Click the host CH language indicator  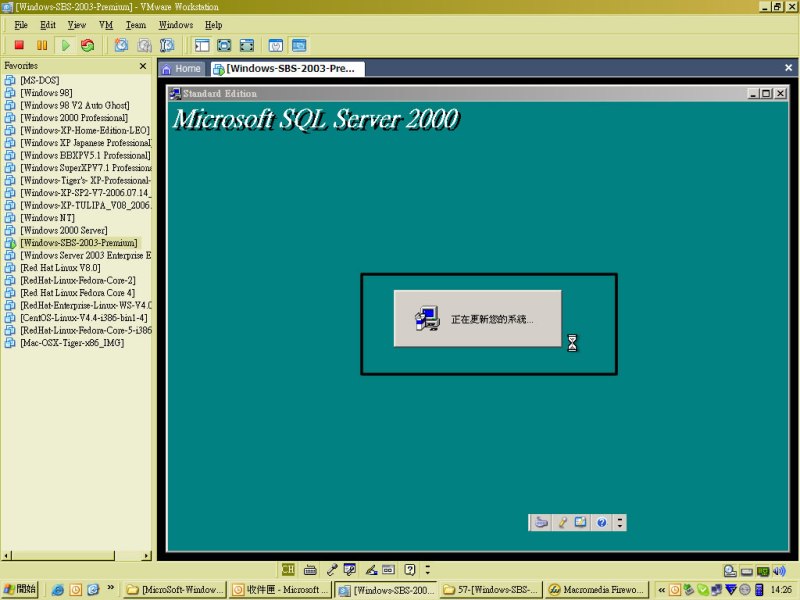[x=288, y=569]
